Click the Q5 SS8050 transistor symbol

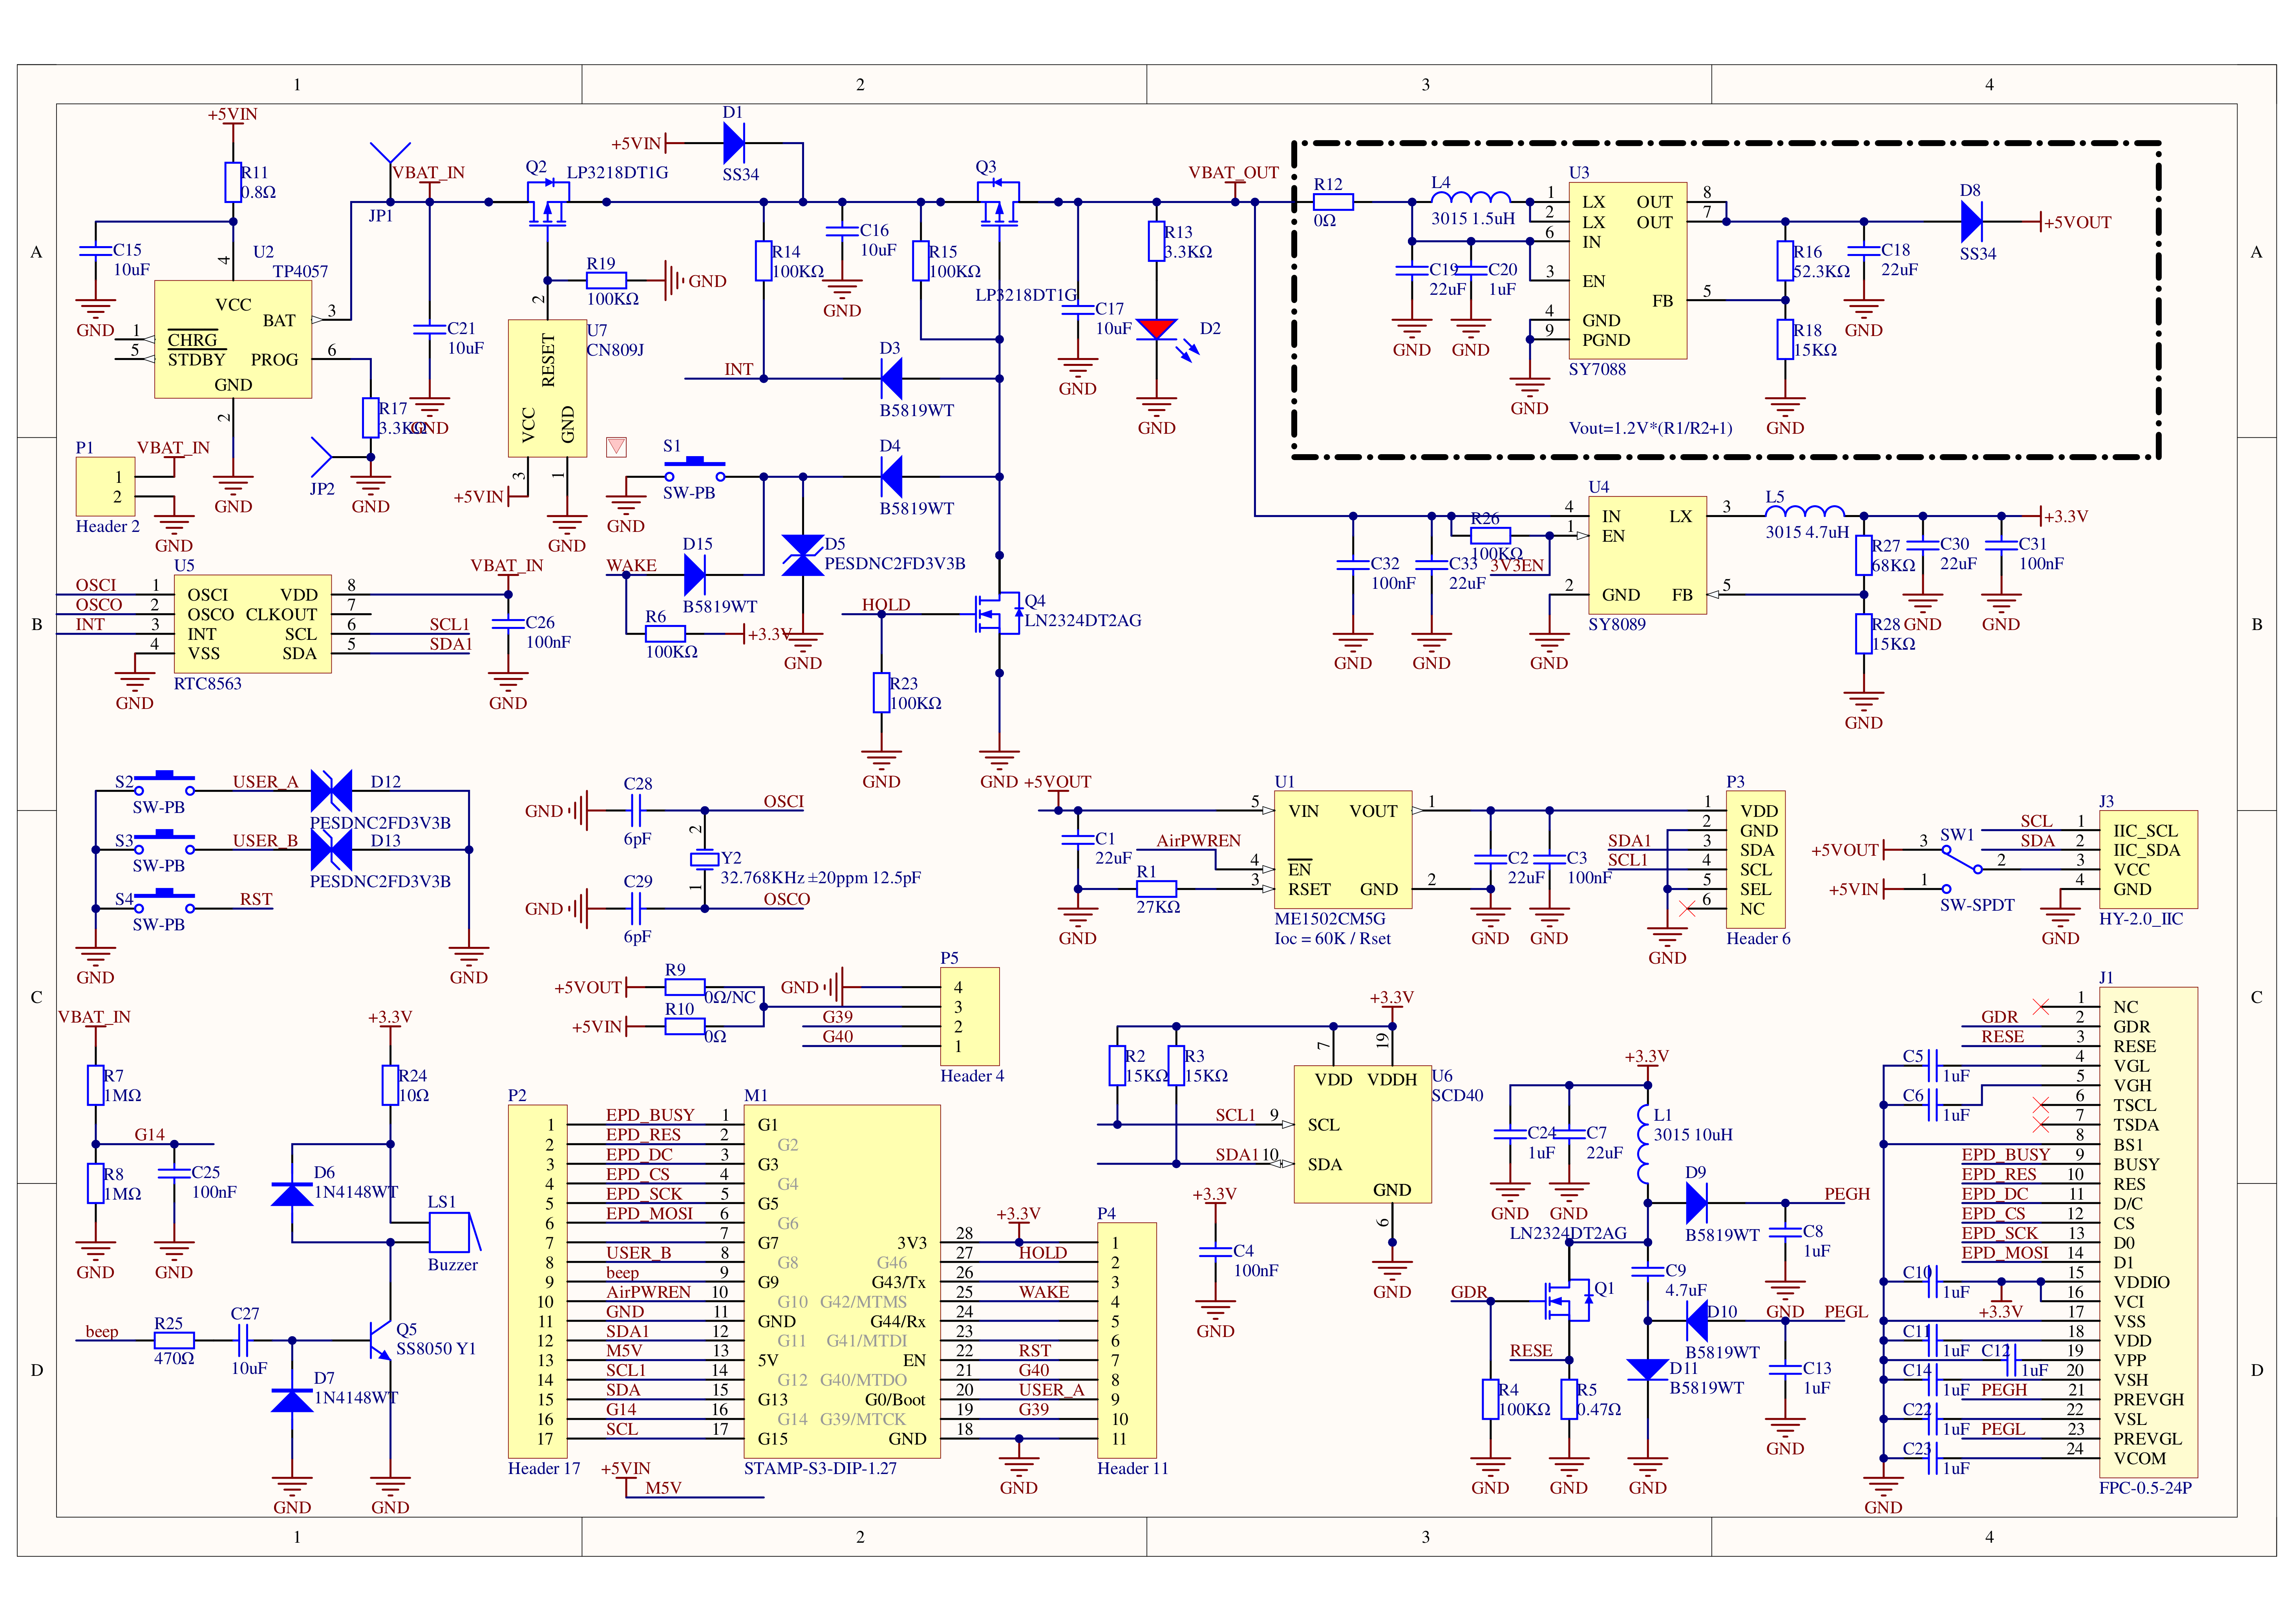pyautogui.click(x=381, y=1340)
